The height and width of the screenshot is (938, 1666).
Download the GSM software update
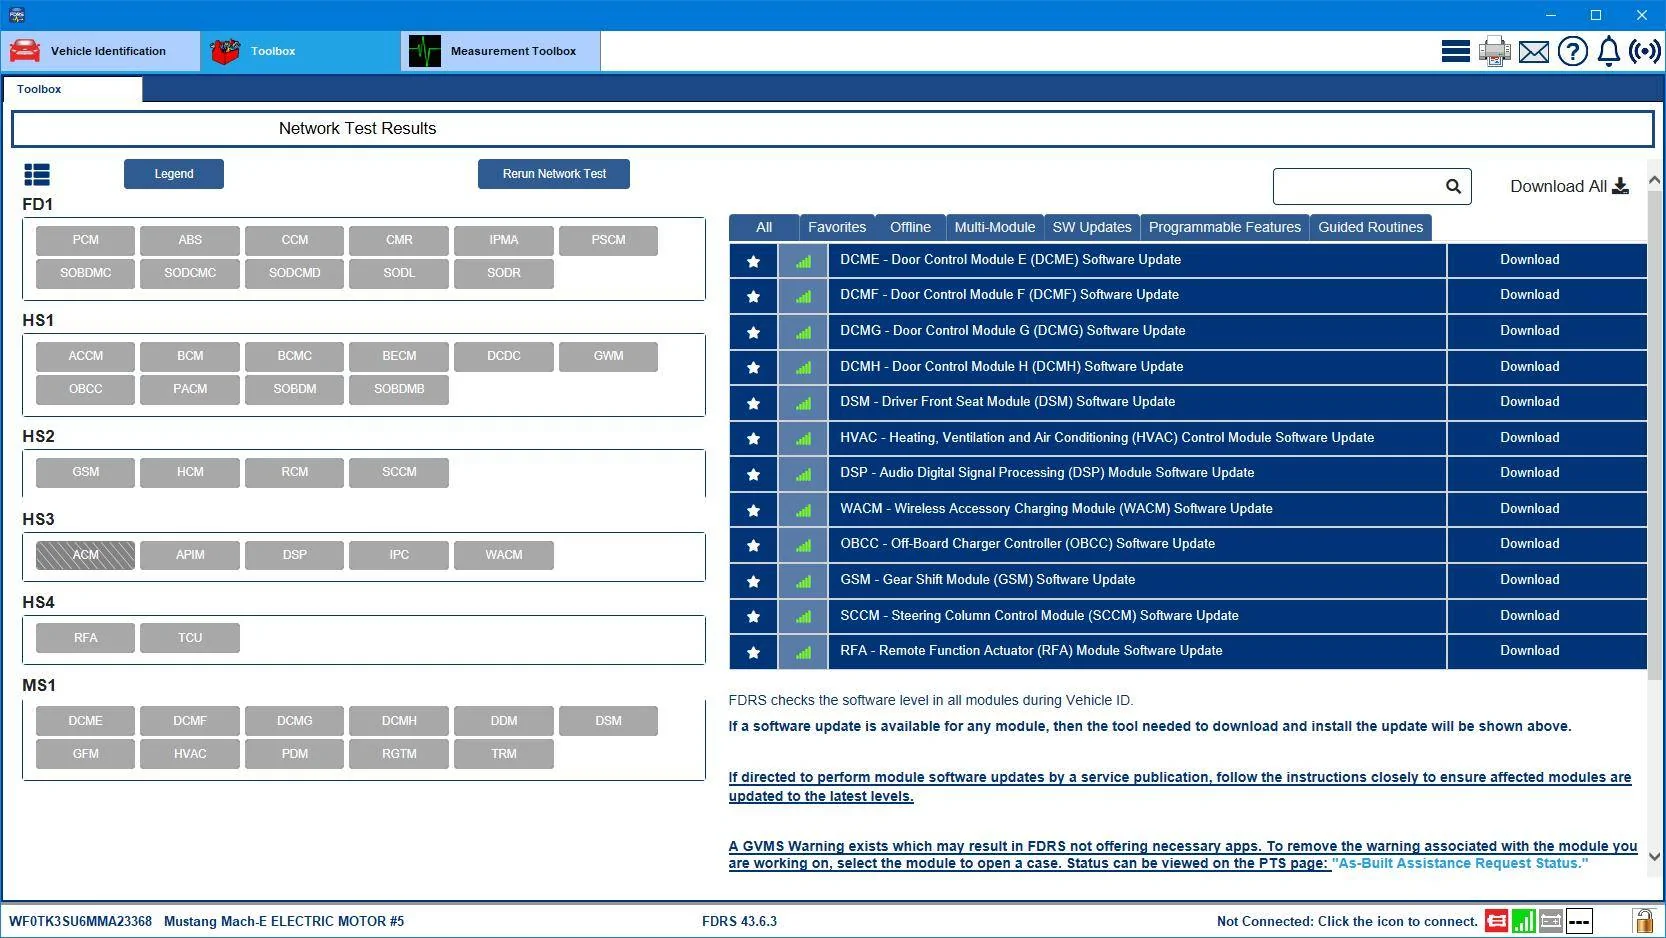(1529, 580)
